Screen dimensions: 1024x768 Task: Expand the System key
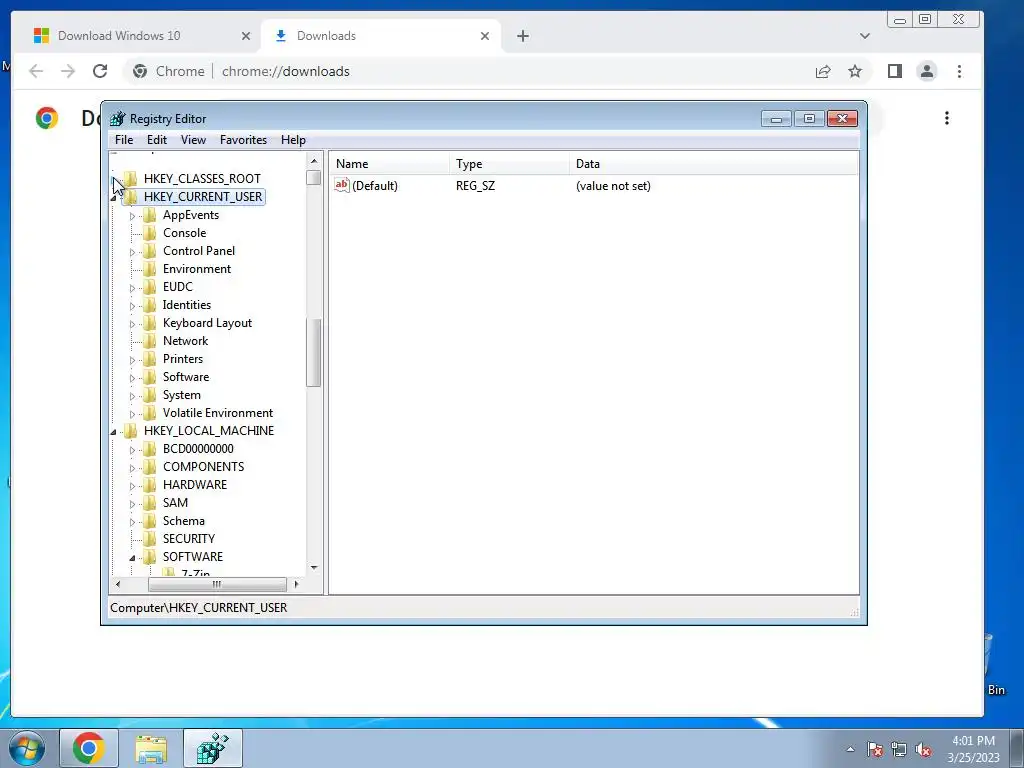pos(132,395)
